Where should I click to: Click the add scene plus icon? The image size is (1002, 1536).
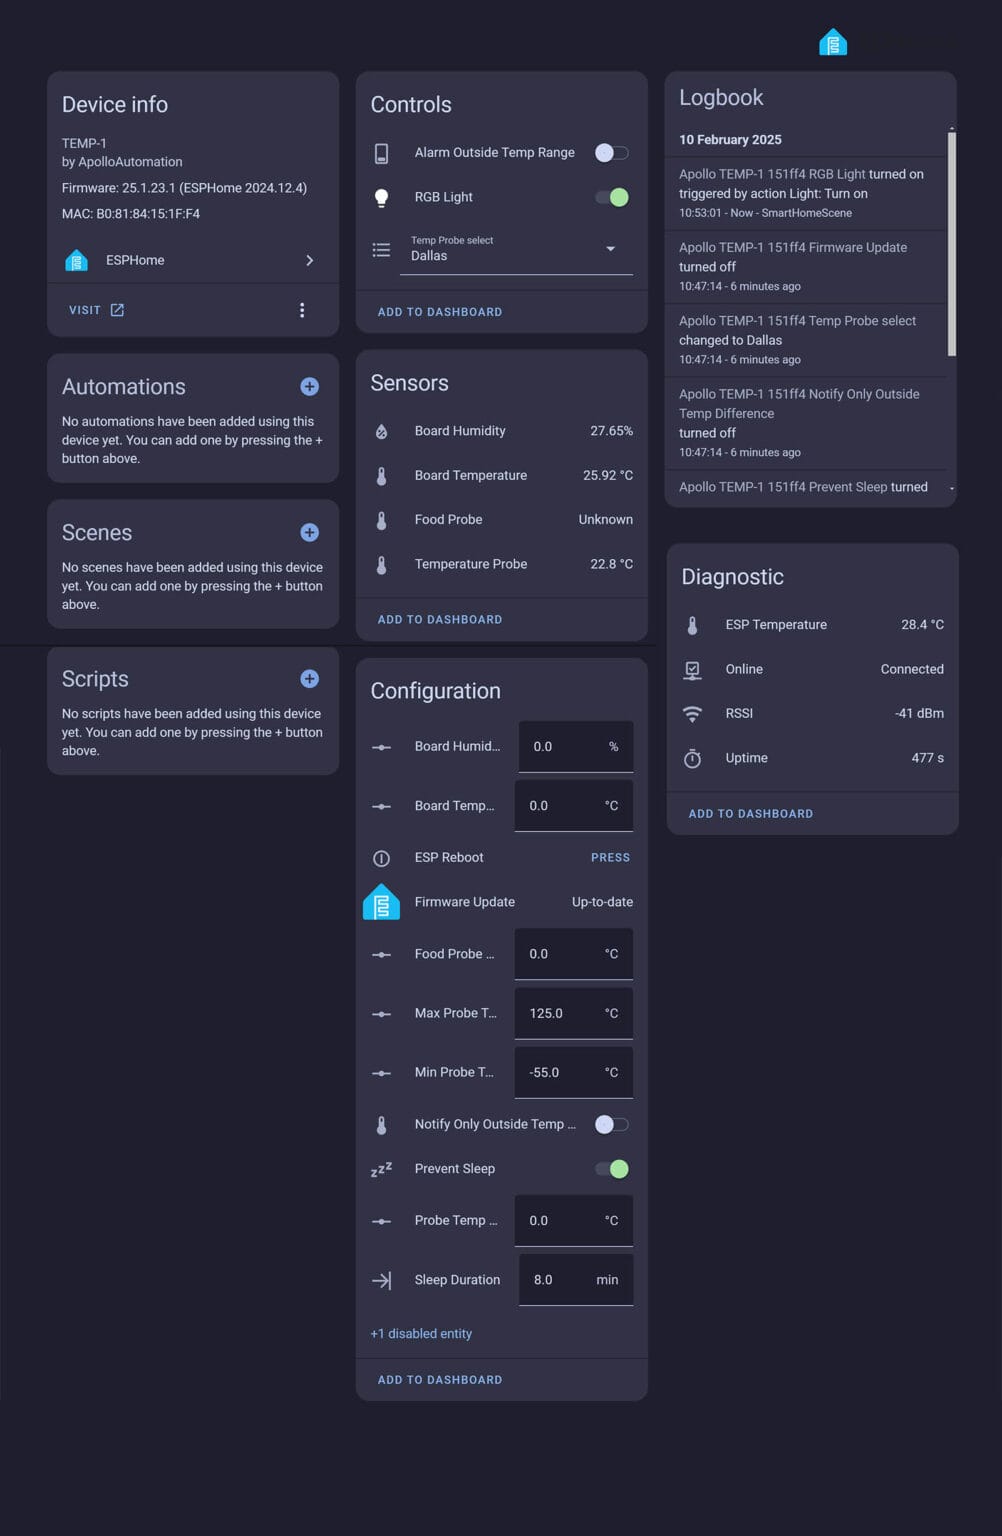tap(309, 533)
